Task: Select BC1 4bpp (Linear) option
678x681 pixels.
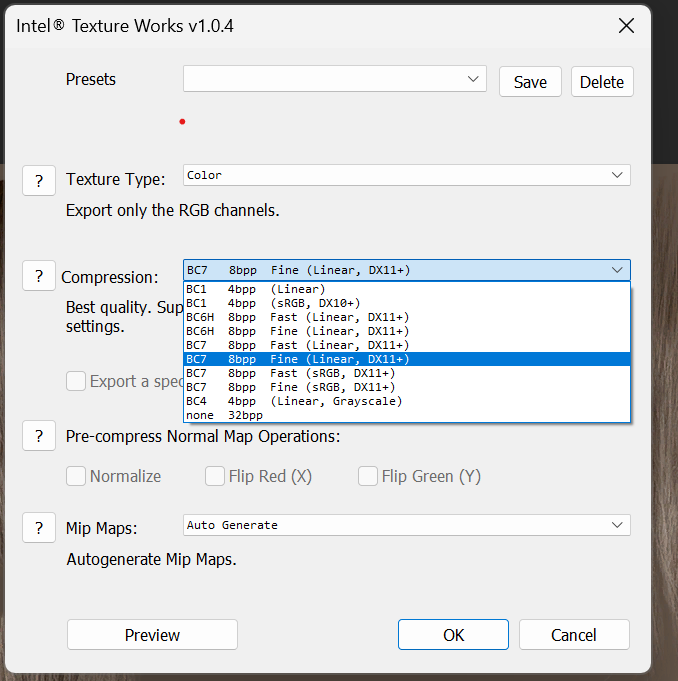Action: pyautogui.click(x=407, y=289)
